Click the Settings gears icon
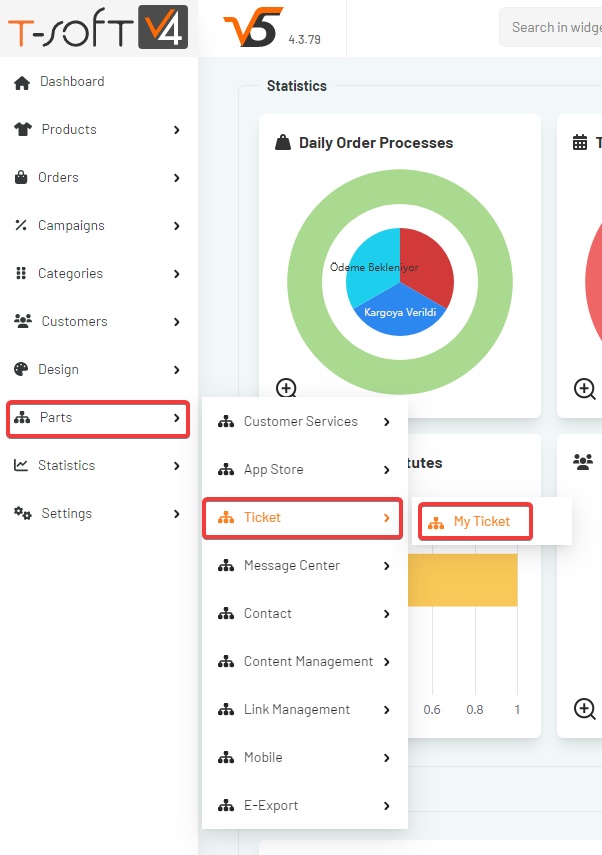The image size is (602, 855). pyautogui.click(x=22, y=514)
